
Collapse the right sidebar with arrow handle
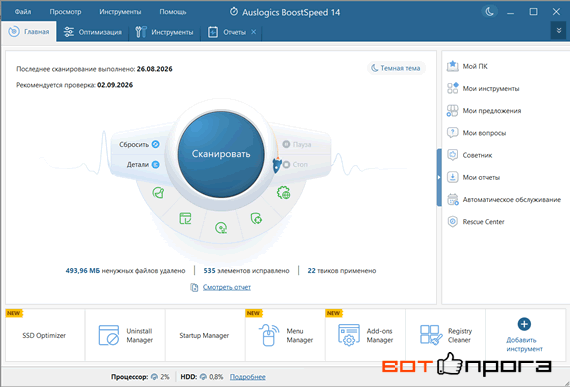tap(439, 177)
